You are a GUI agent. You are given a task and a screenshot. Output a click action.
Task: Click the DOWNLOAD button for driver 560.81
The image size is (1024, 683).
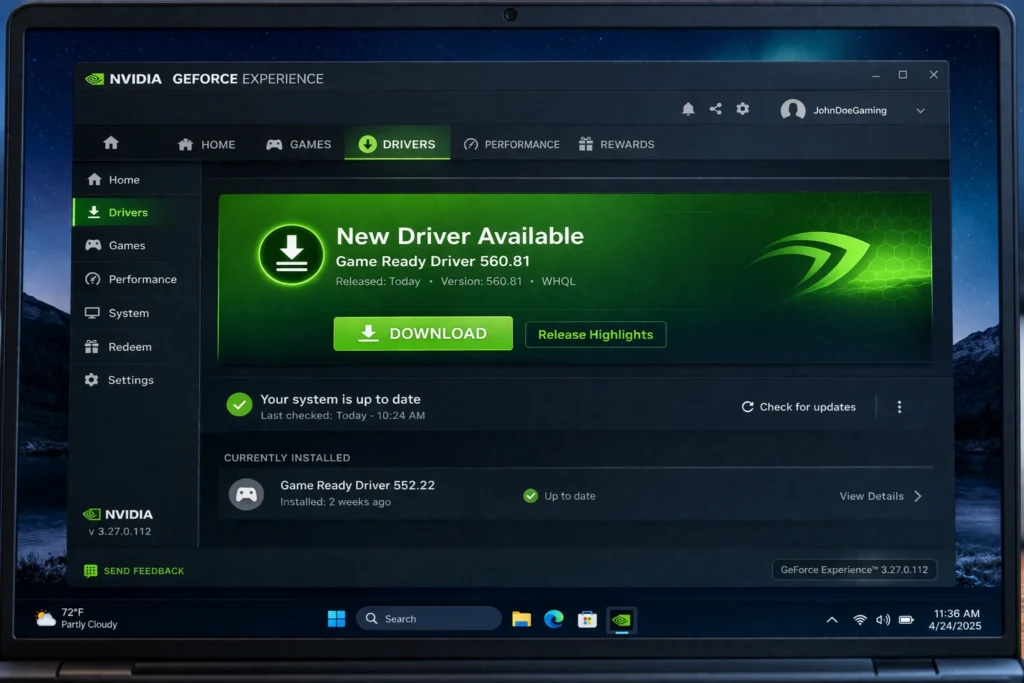[x=422, y=333]
